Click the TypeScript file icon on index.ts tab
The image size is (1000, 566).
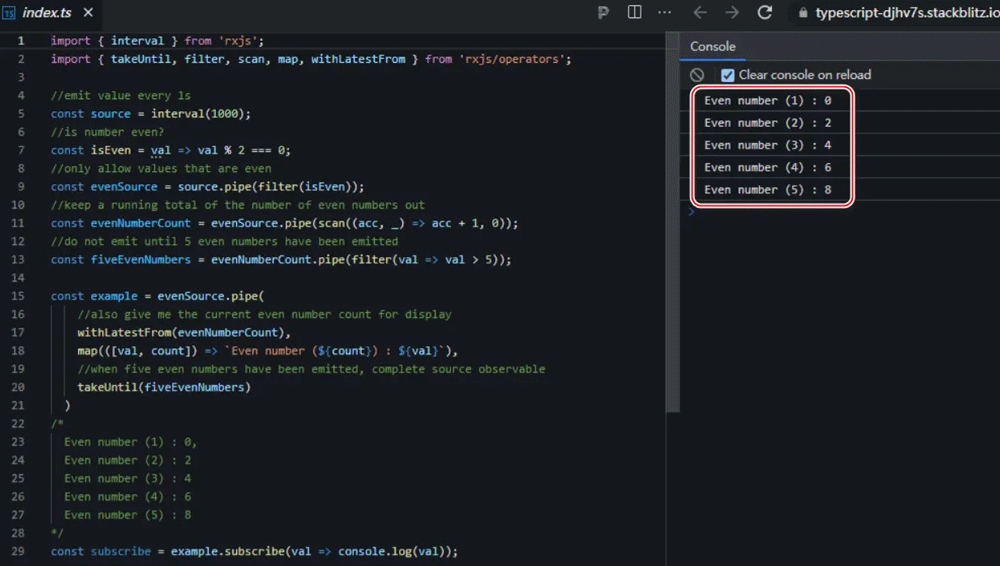pos(9,13)
